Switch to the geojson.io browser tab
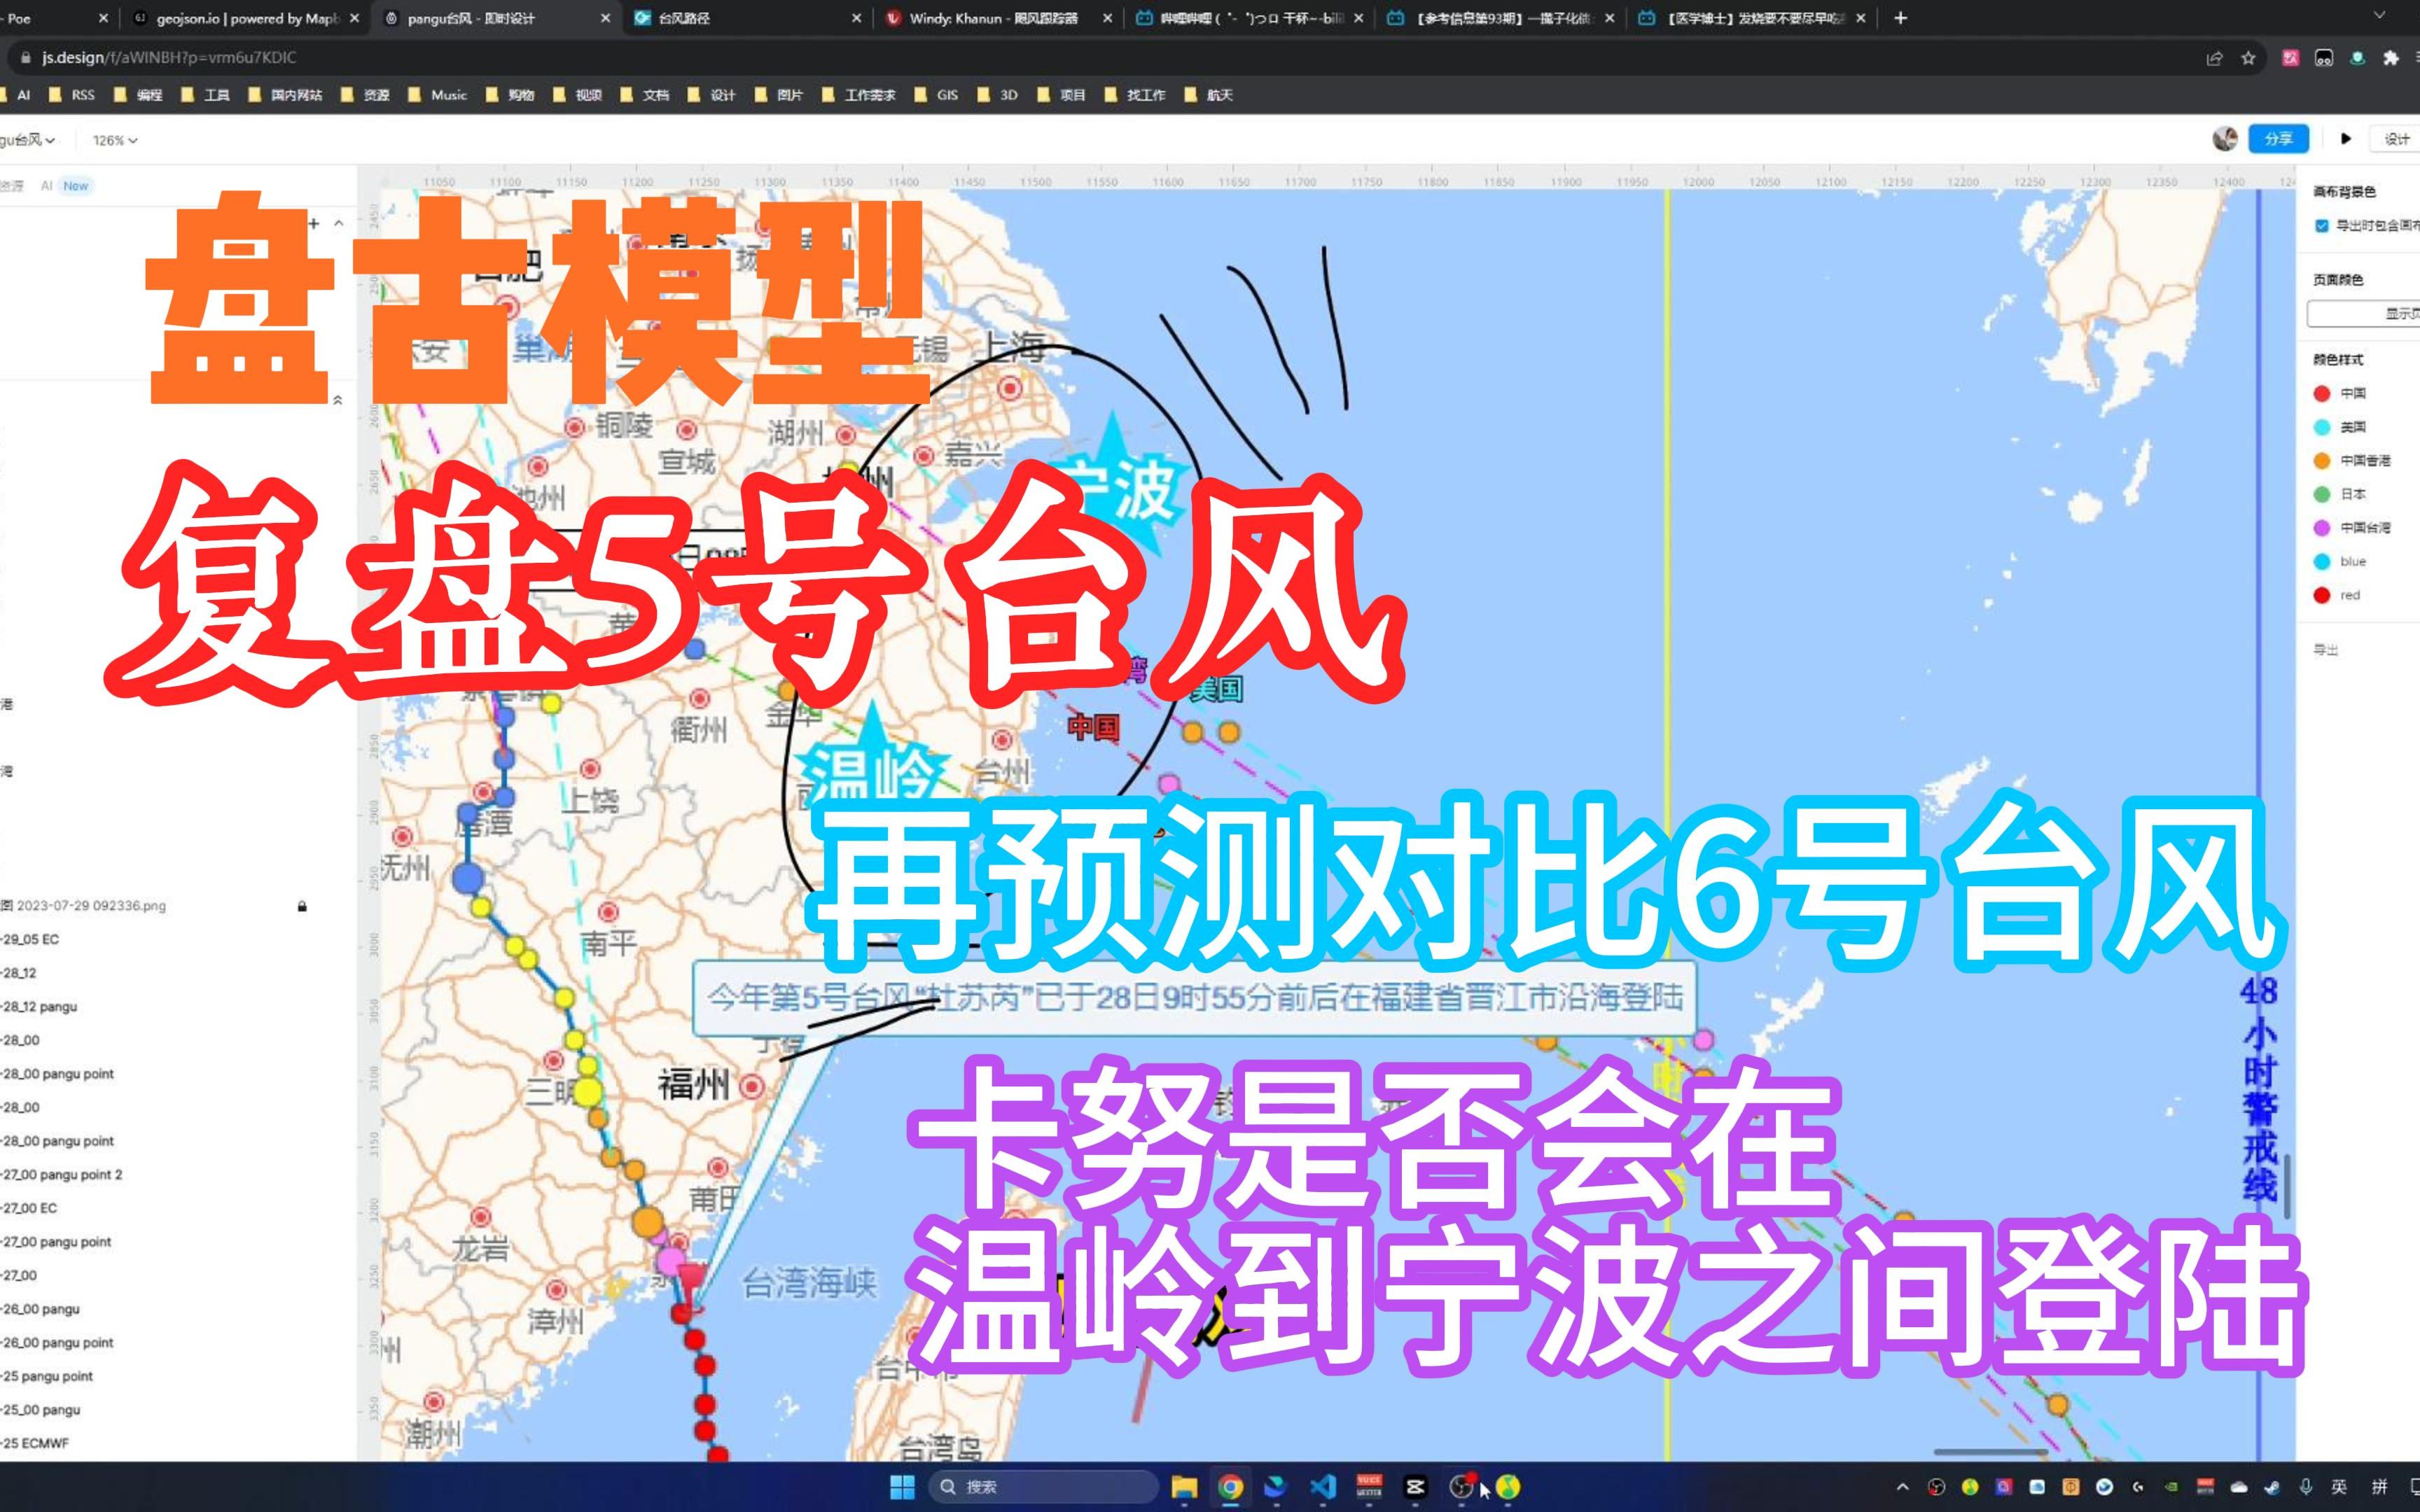The width and height of the screenshot is (2420, 1512). coord(245,18)
